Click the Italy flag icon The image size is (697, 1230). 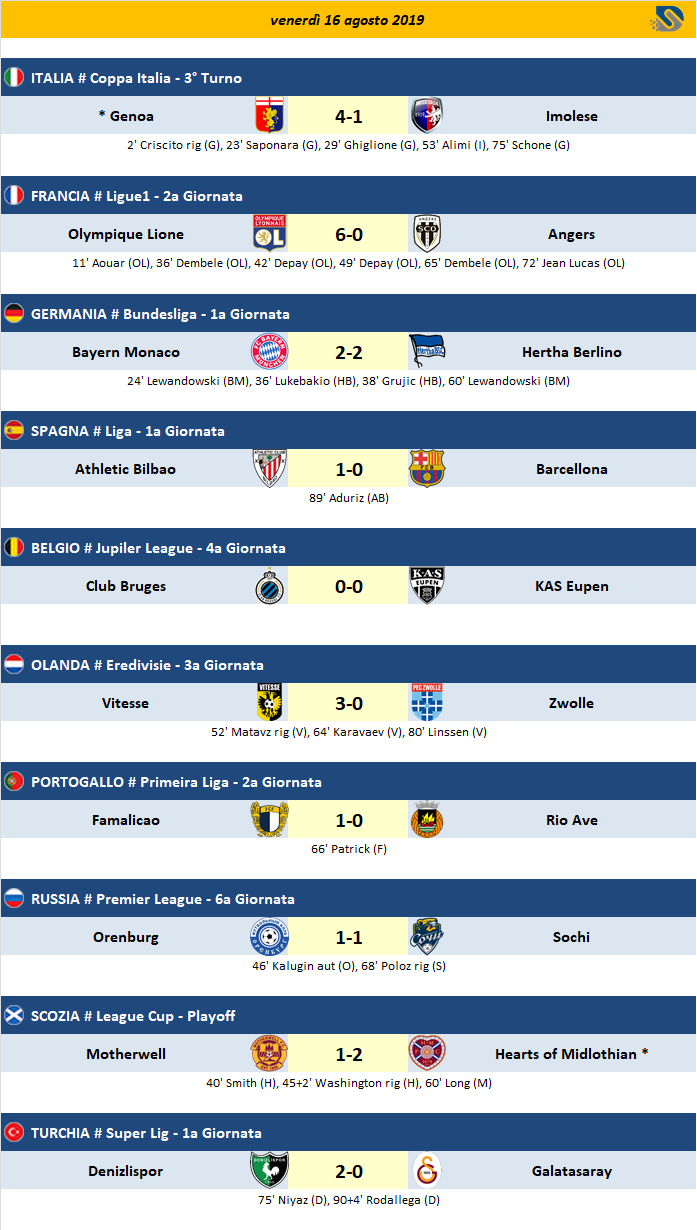point(14,78)
